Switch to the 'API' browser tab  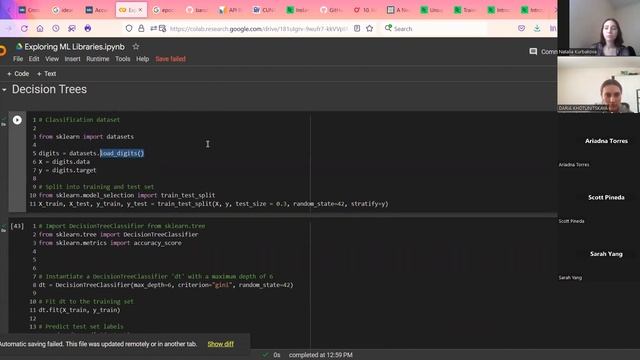click(x=230, y=10)
